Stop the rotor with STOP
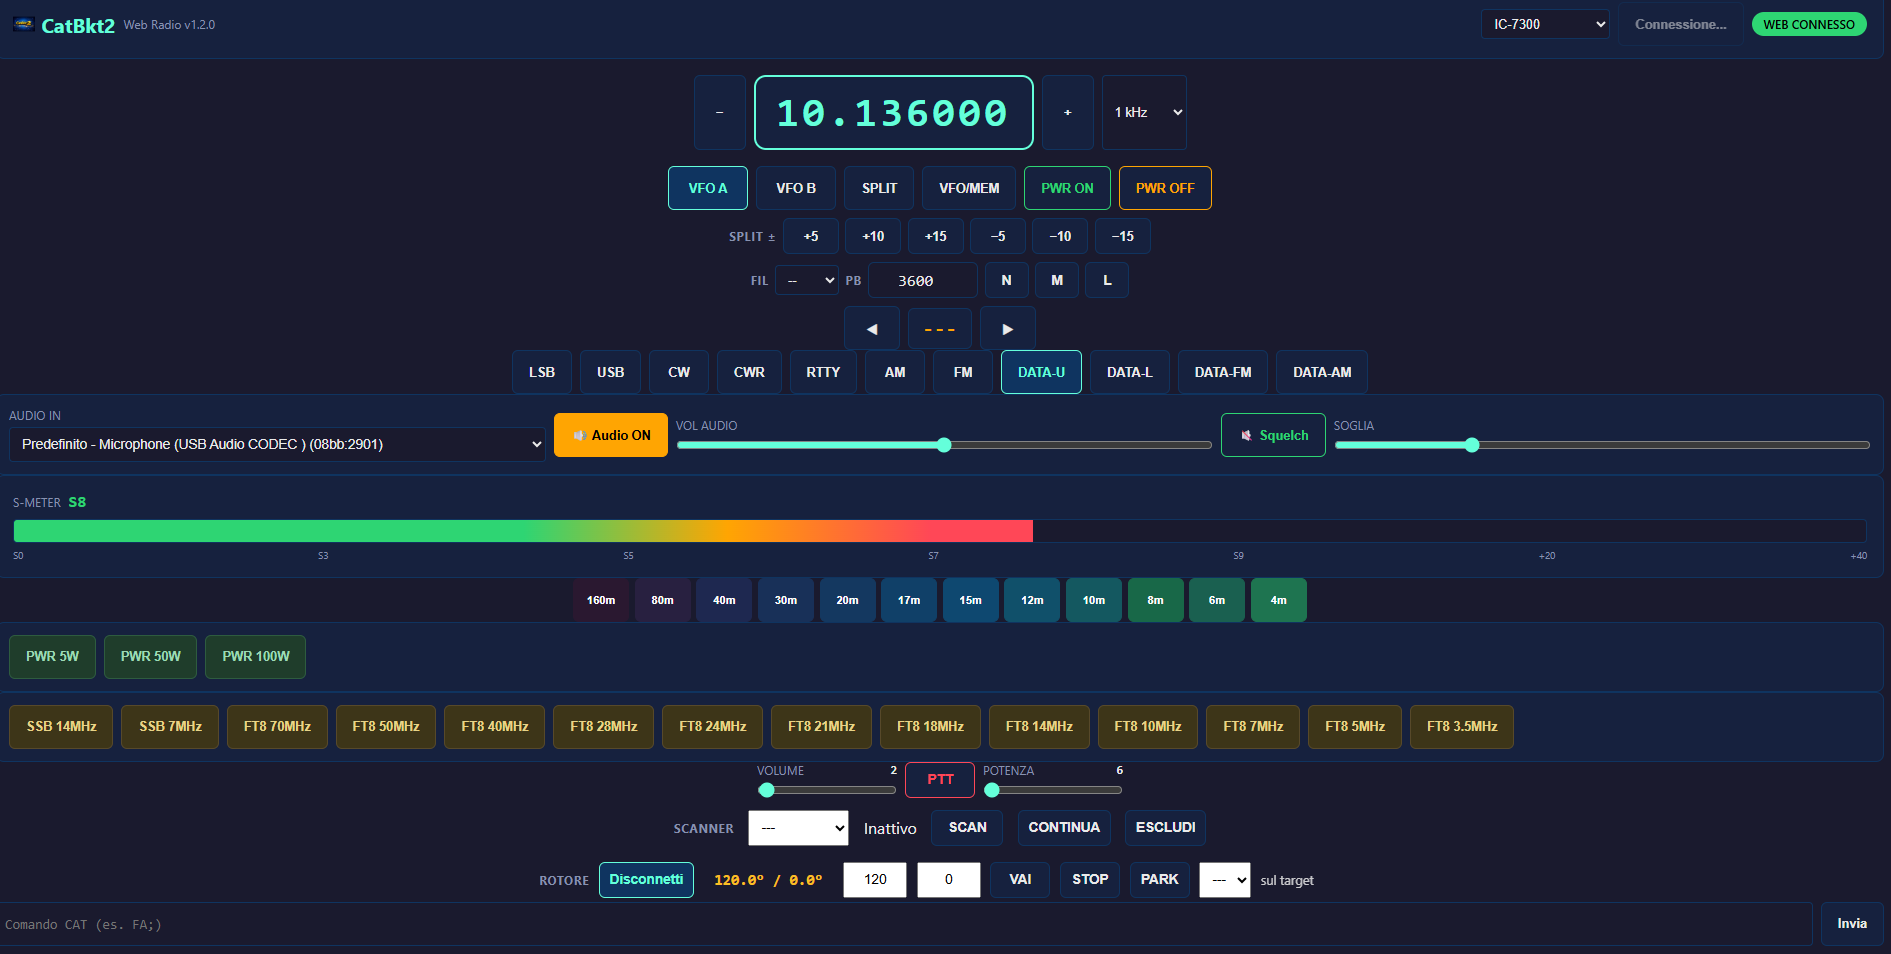 [1090, 880]
